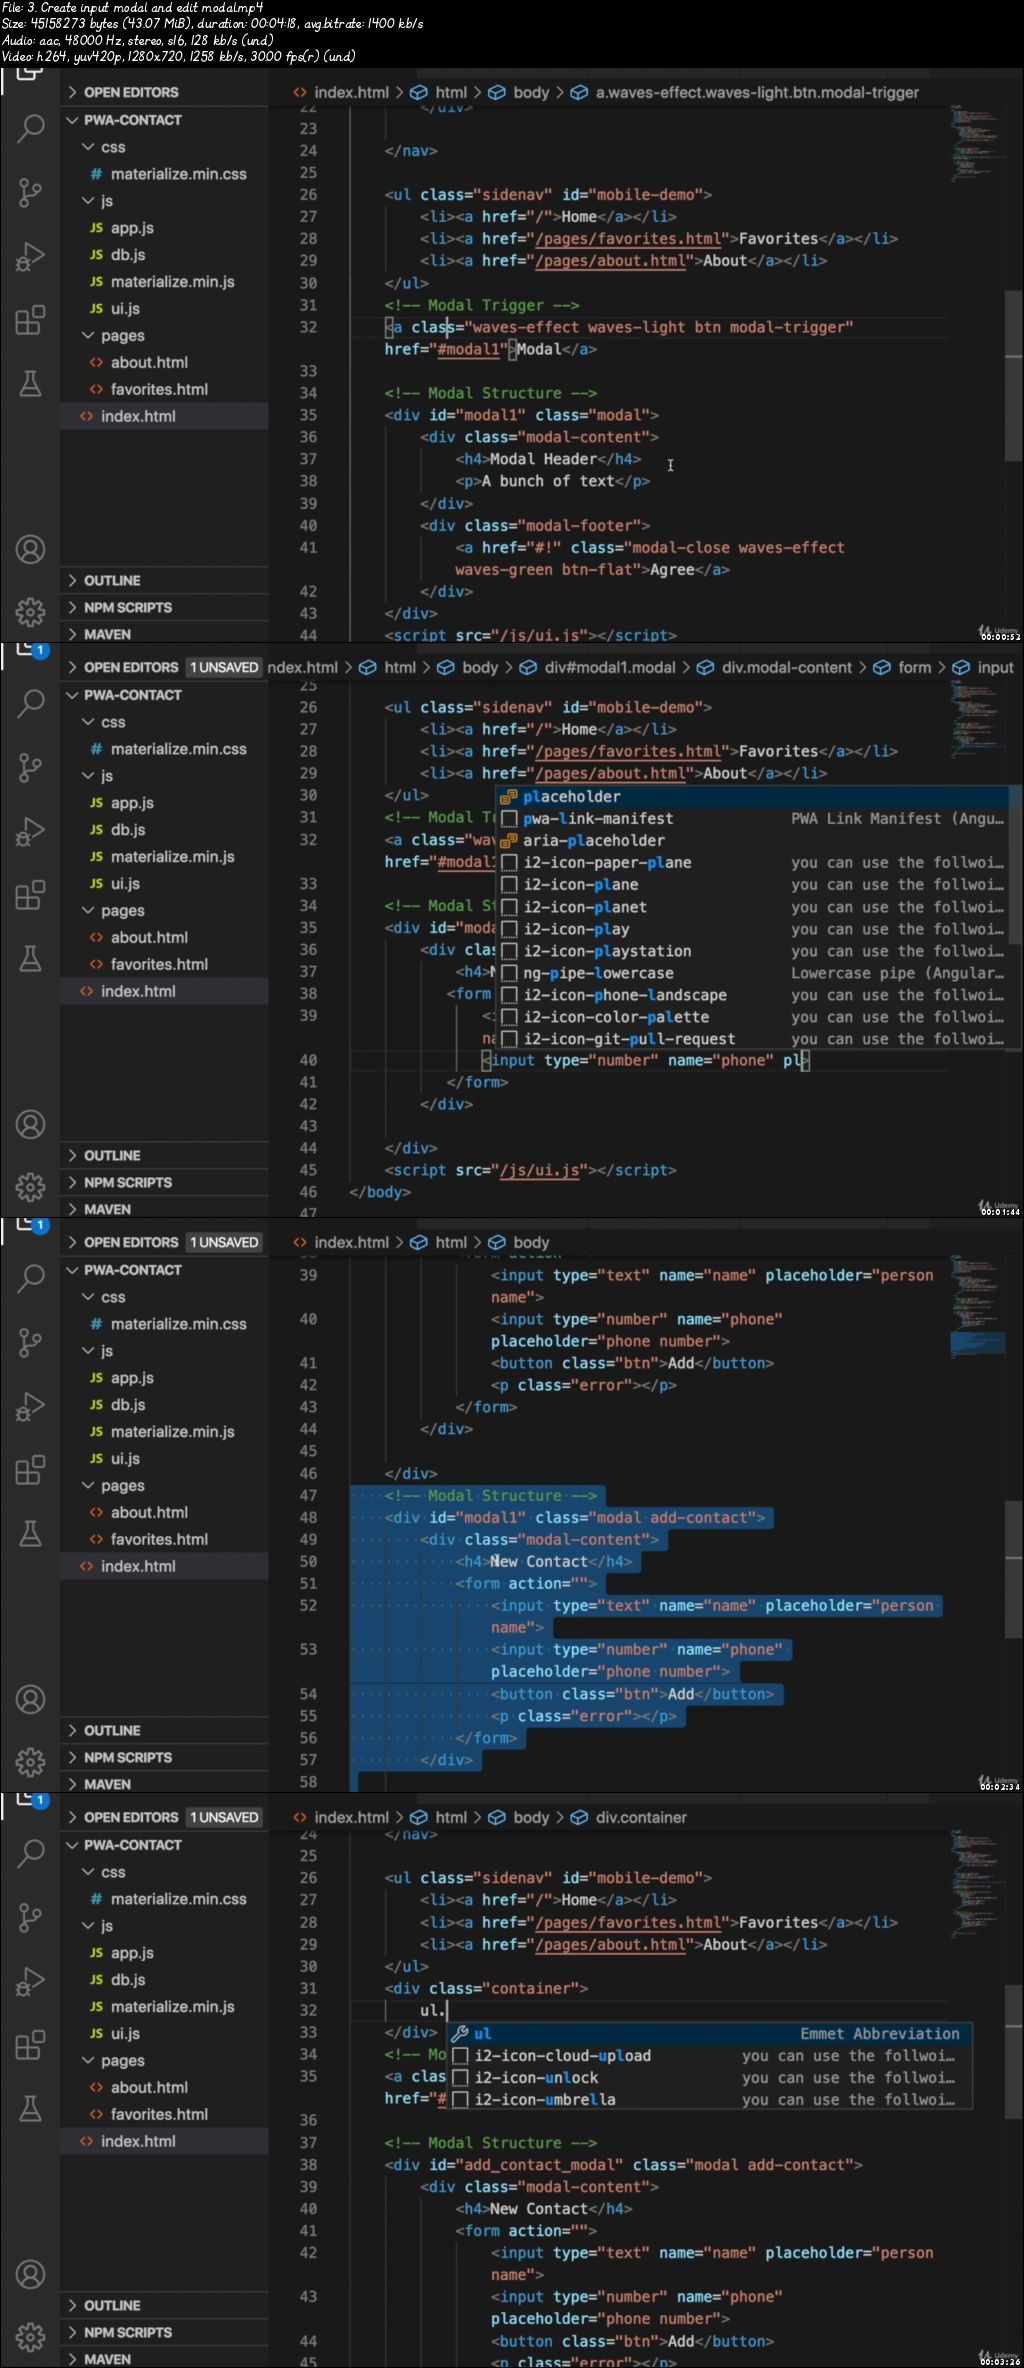Collapse the css folder in the second frame
Viewport: 1024px width, 2368px height.
point(88,722)
